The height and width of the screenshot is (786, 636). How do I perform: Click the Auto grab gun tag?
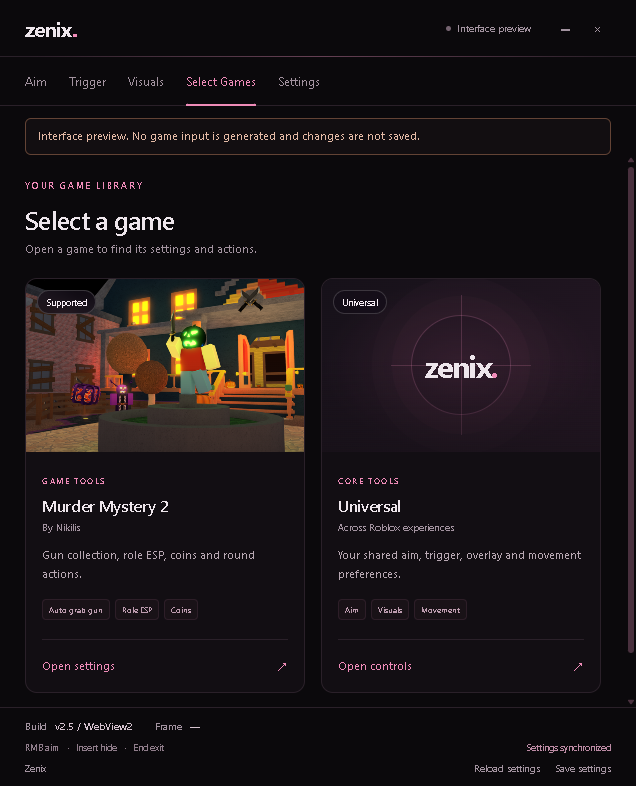[x=76, y=610]
